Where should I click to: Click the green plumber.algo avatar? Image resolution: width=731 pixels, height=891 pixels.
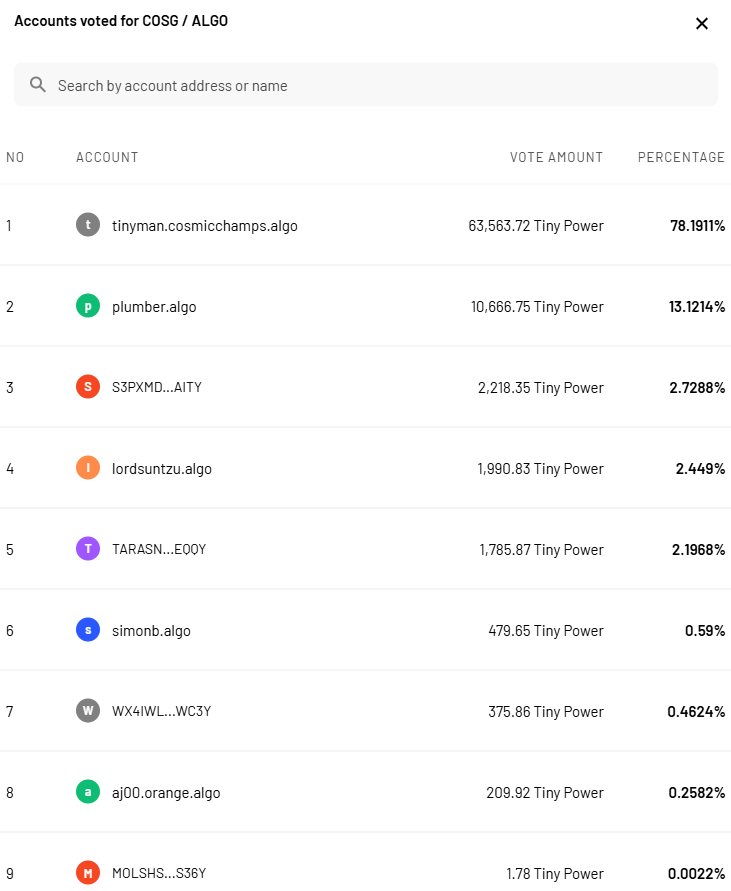[88, 306]
